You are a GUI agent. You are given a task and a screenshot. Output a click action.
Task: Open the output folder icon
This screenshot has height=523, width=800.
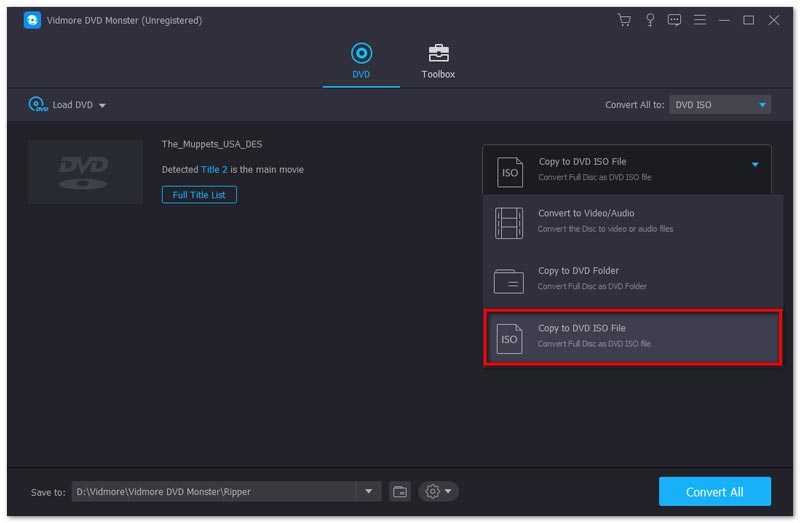(400, 491)
